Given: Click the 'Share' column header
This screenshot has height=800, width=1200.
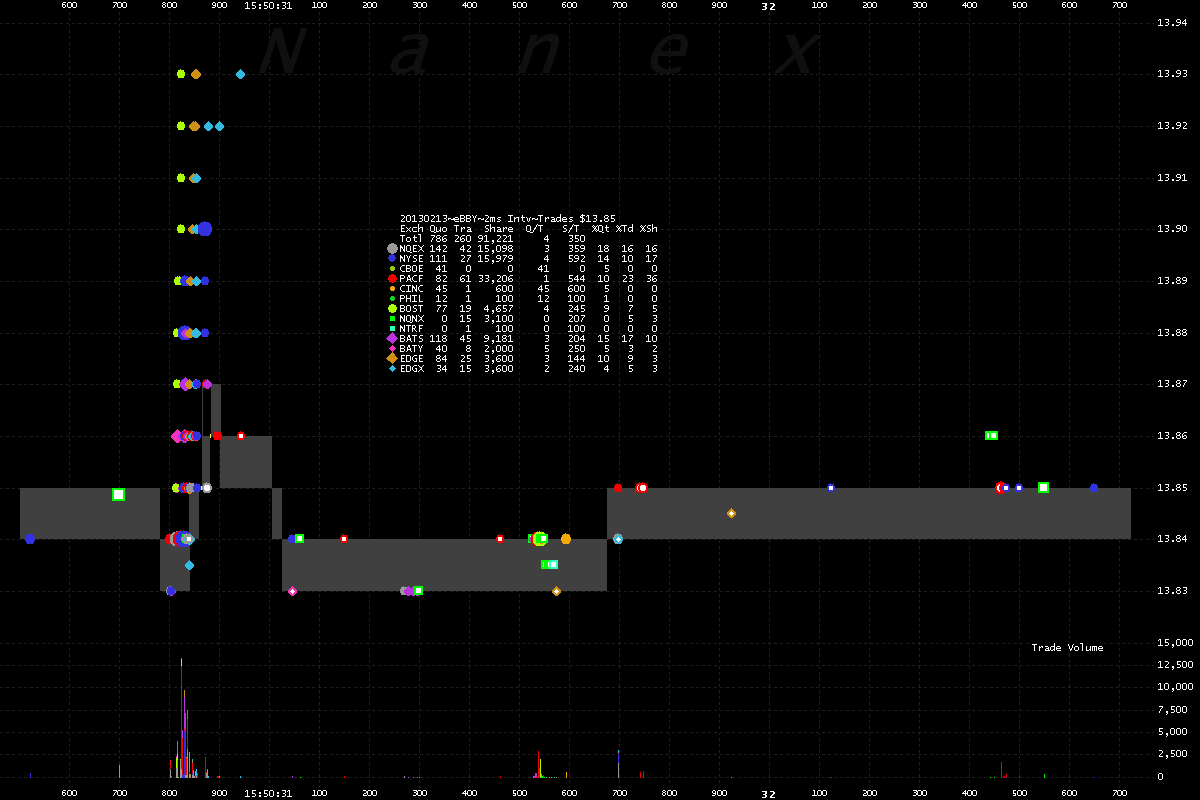Looking at the screenshot, I should pyautogui.click(x=499, y=228).
